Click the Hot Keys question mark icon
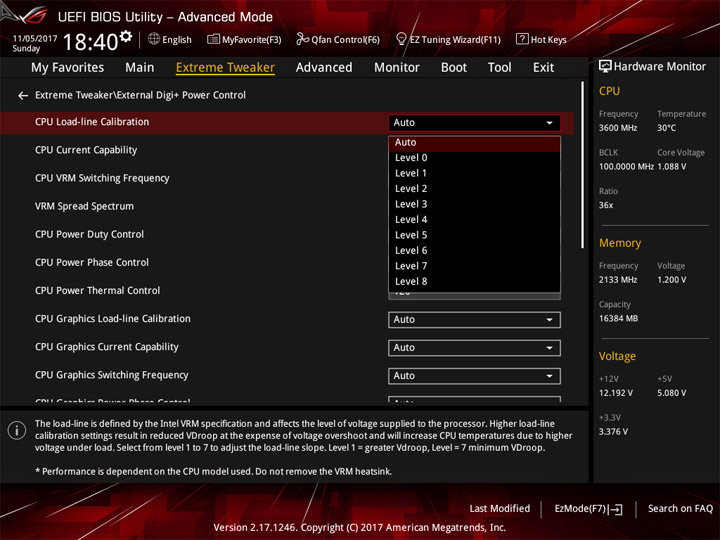Viewport: 720px width, 540px height. 522,39
